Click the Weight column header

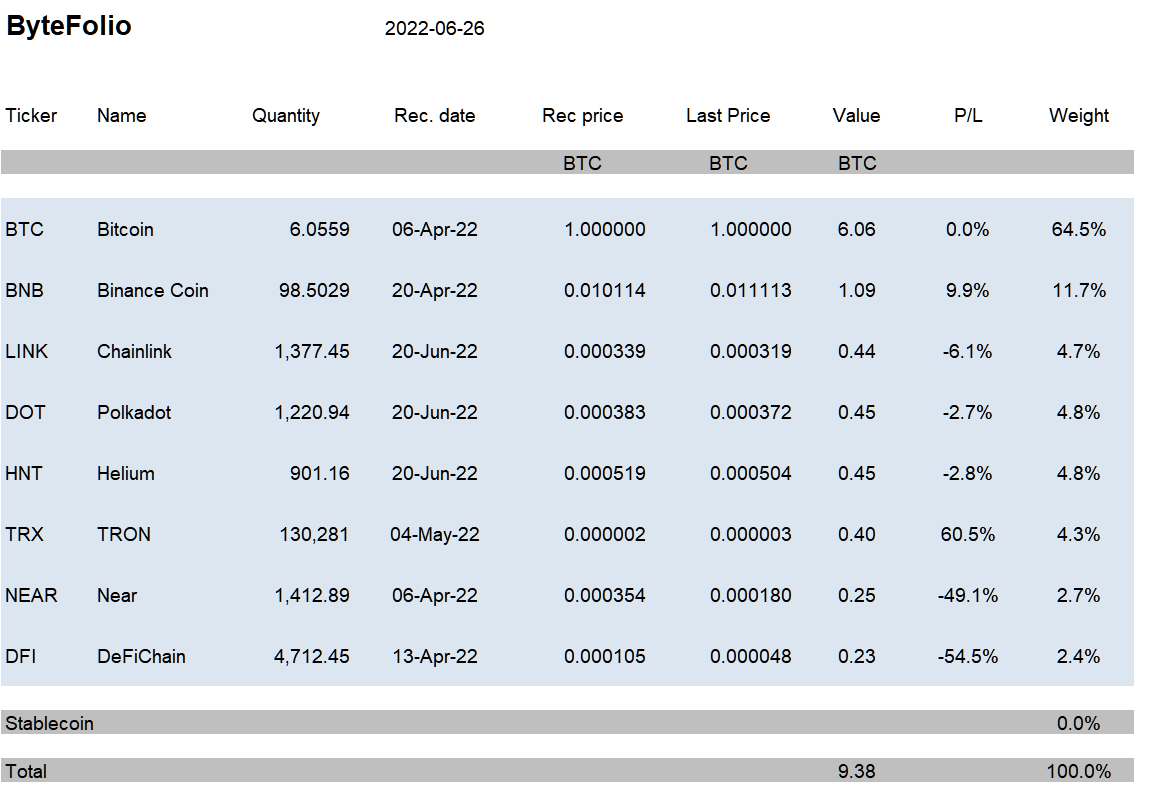[1079, 116]
